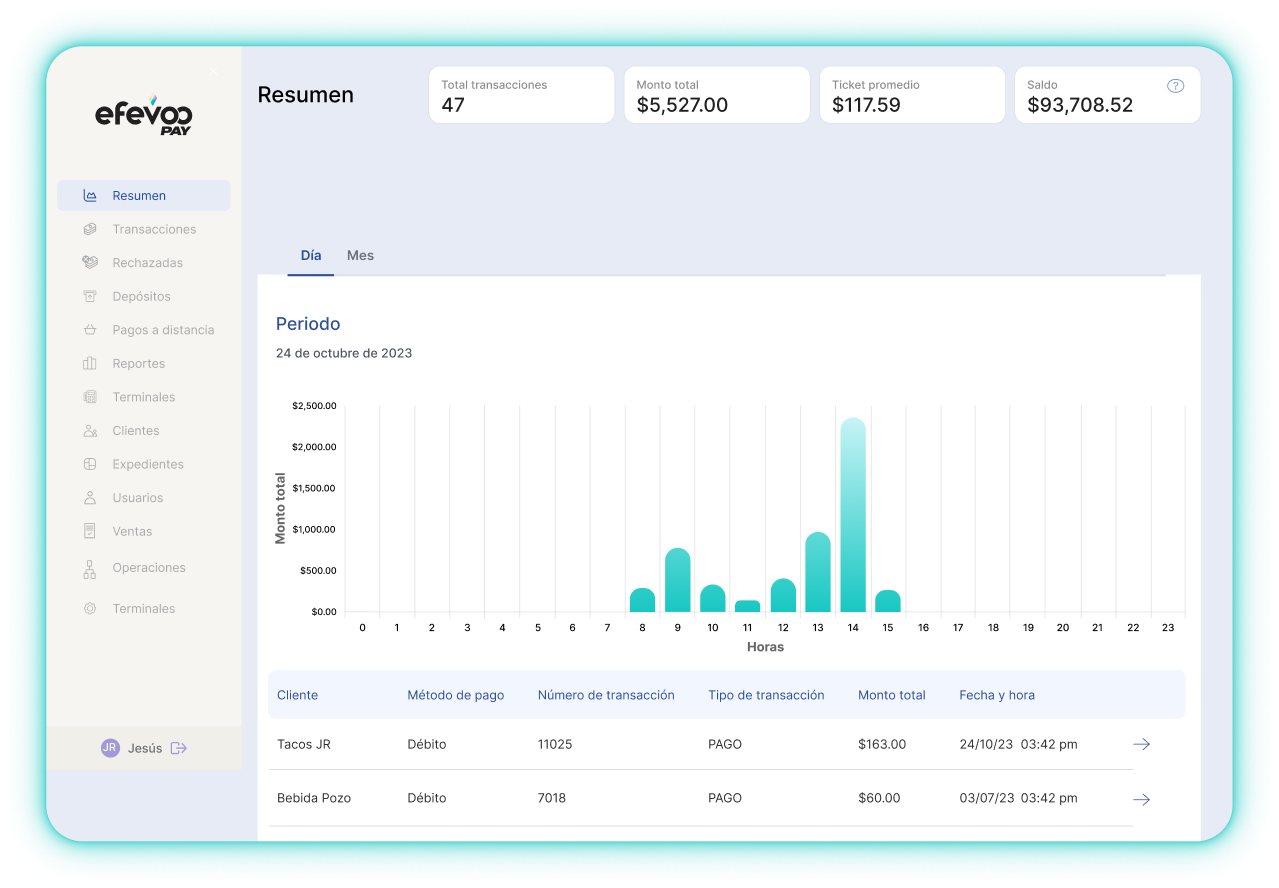Select the Día tab

[x=311, y=256]
